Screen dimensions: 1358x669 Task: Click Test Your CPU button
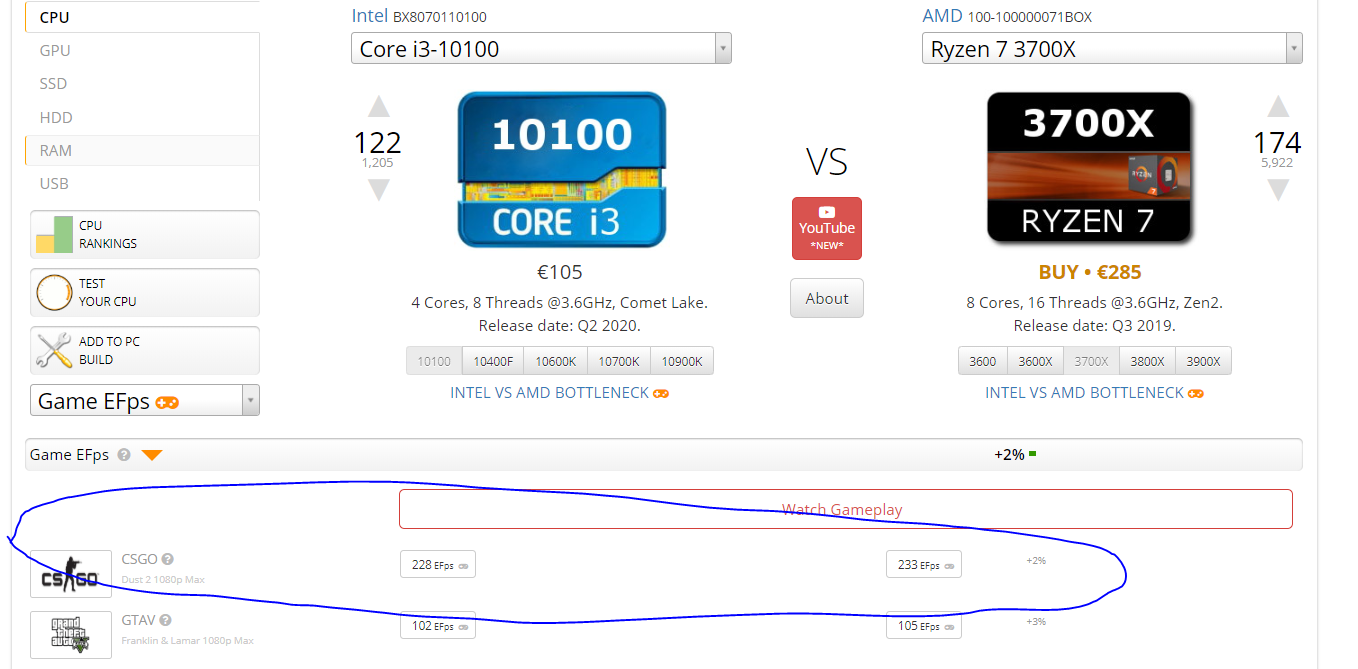[x=145, y=292]
